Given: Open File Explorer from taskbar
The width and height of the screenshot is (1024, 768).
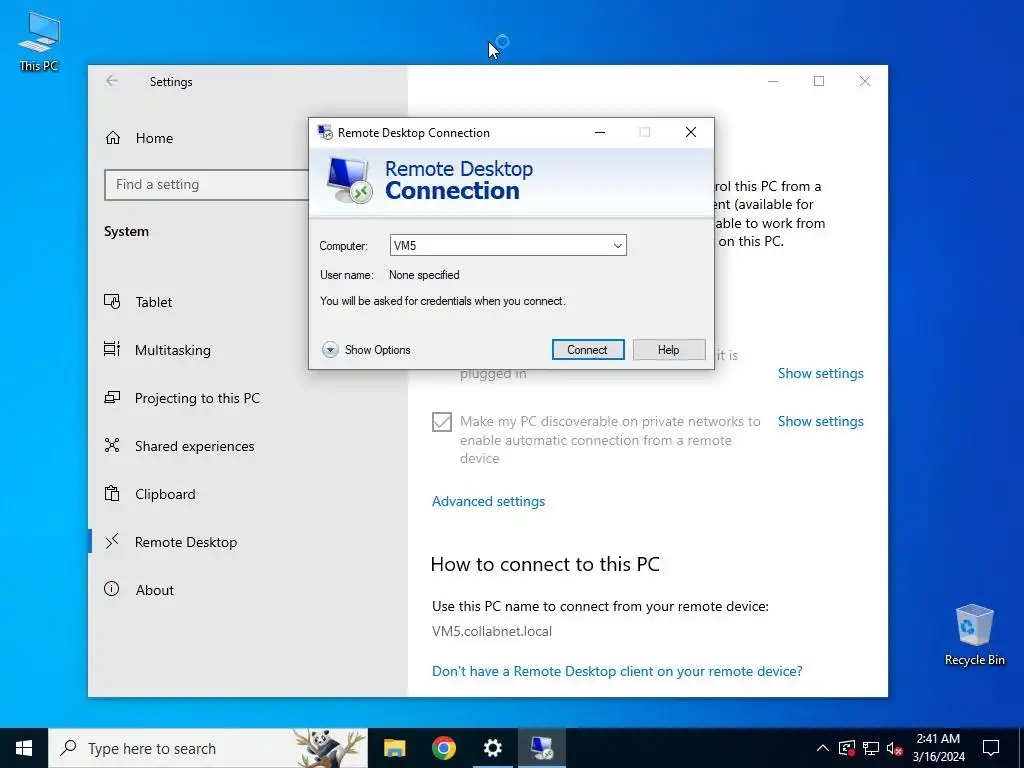Looking at the screenshot, I should (x=394, y=748).
